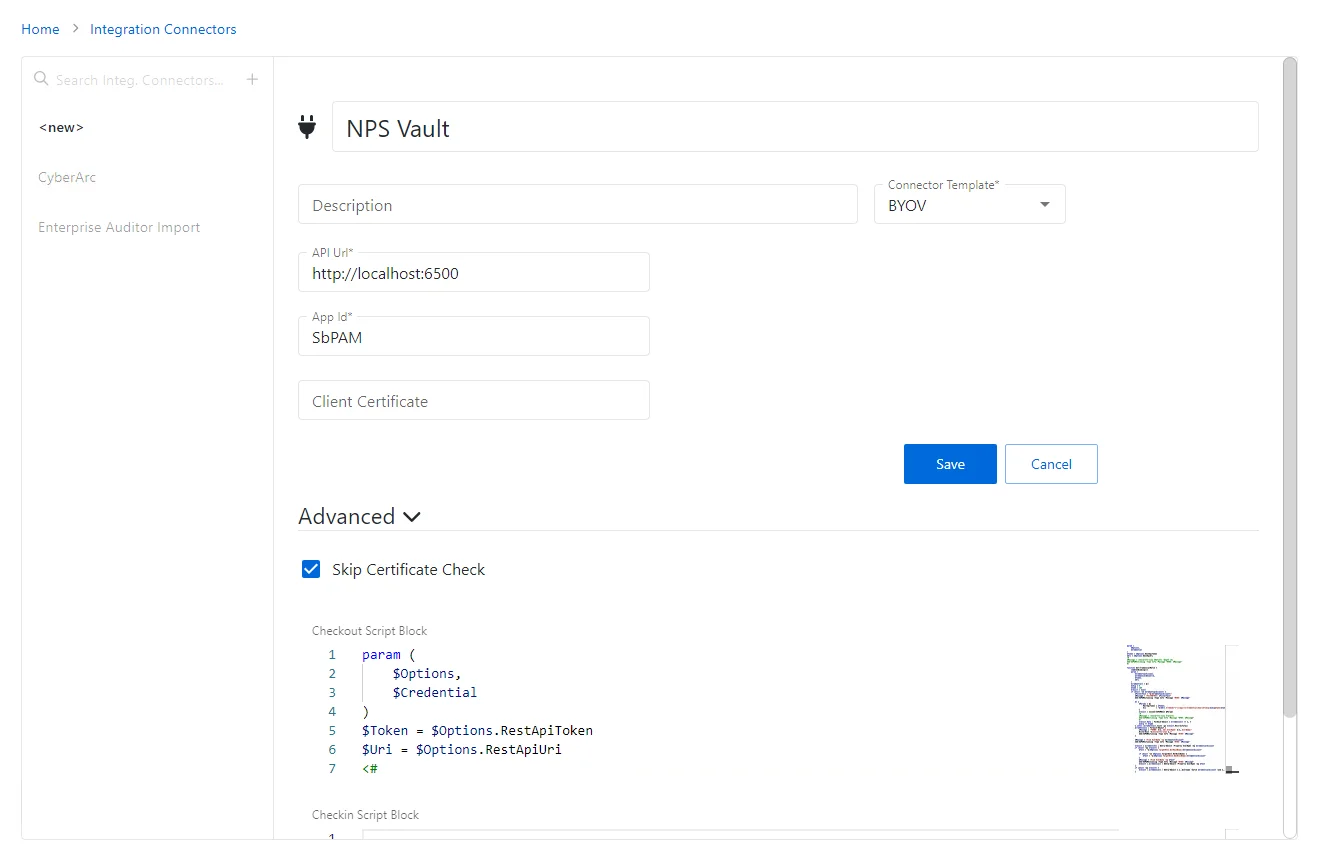Open Integration Connectors breadcrumb link

point(163,29)
